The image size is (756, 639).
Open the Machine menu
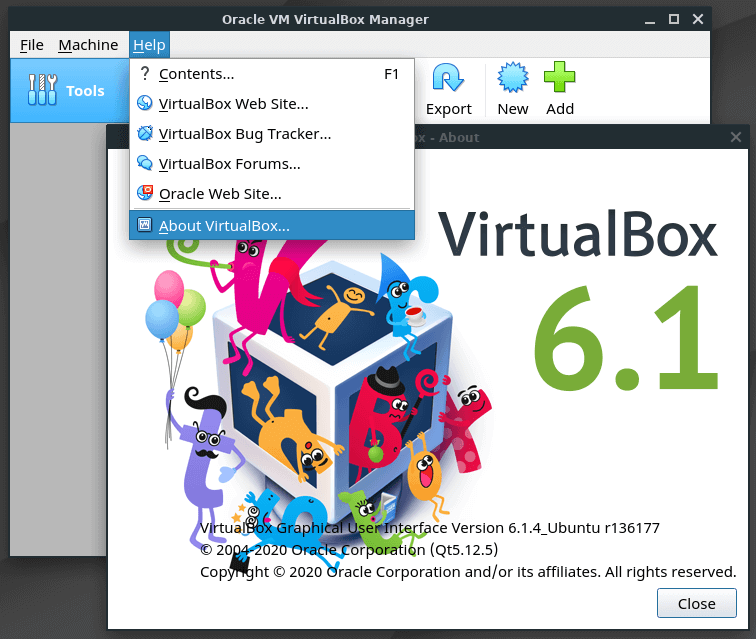[x=88, y=45]
